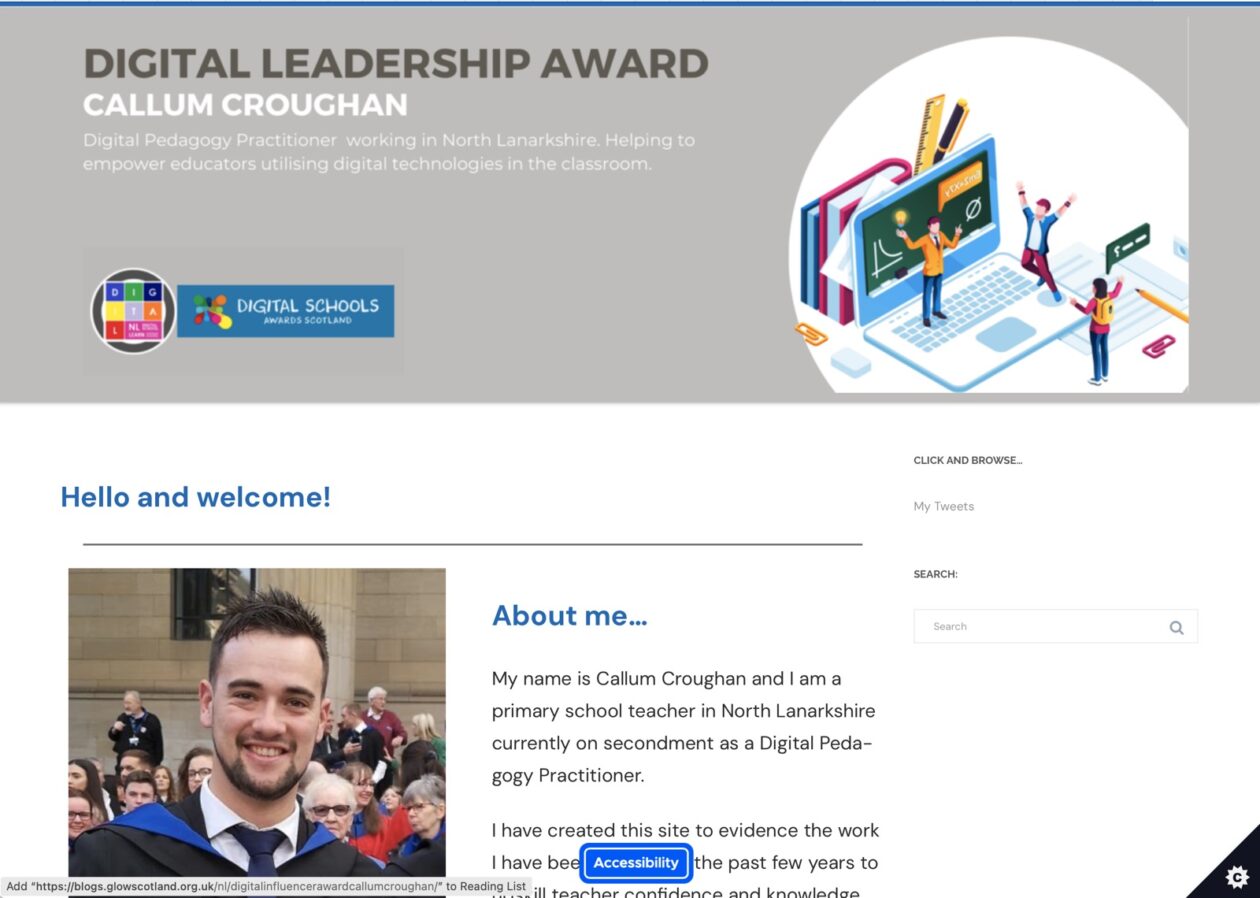Click the CALLUM CROUGHAN name in the header
Image resolution: width=1260 pixels, height=898 pixels.
(245, 104)
